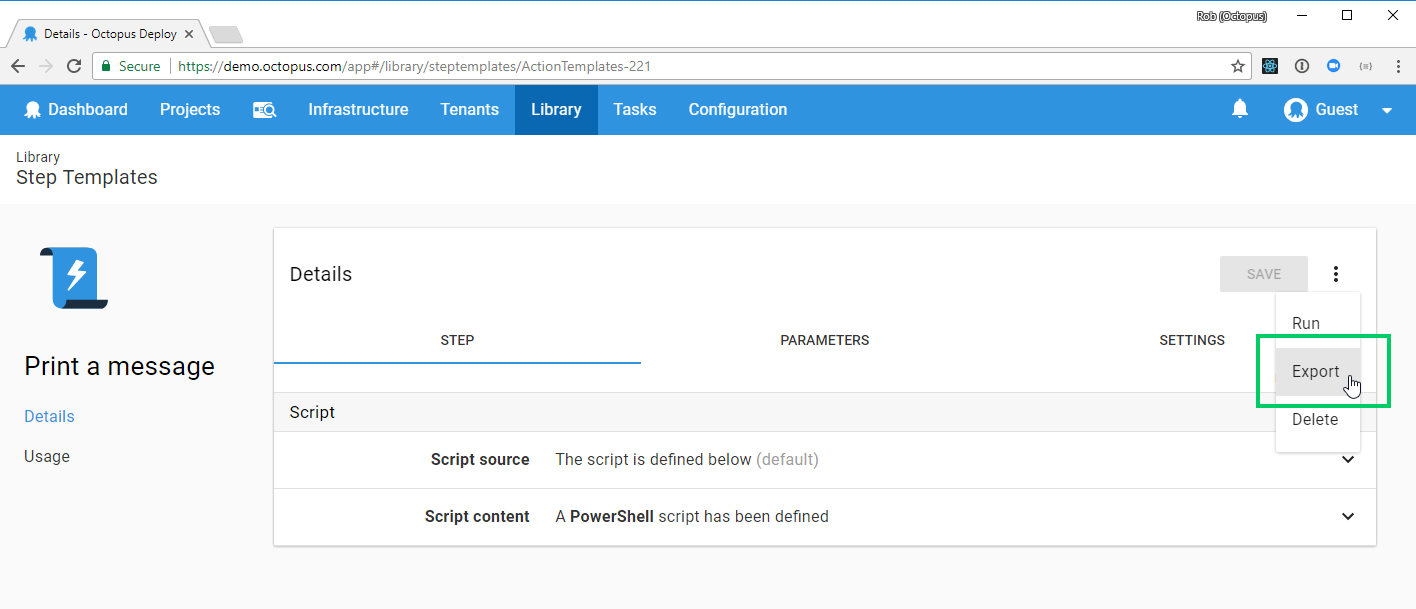
Task: Select Library in the navbar
Action: [556, 110]
